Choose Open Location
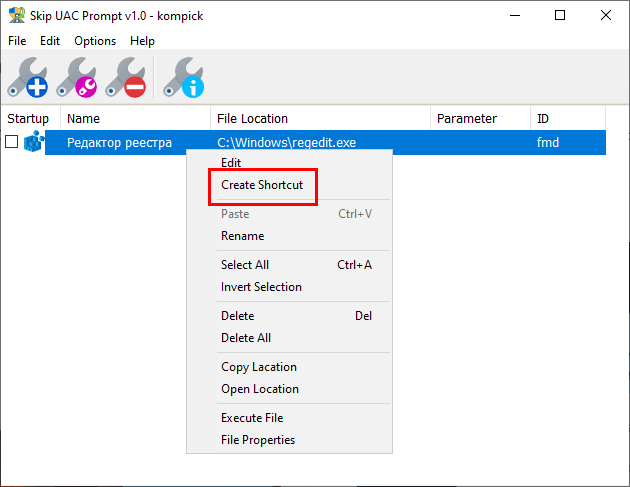The width and height of the screenshot is (630, 487). [289, 389]
